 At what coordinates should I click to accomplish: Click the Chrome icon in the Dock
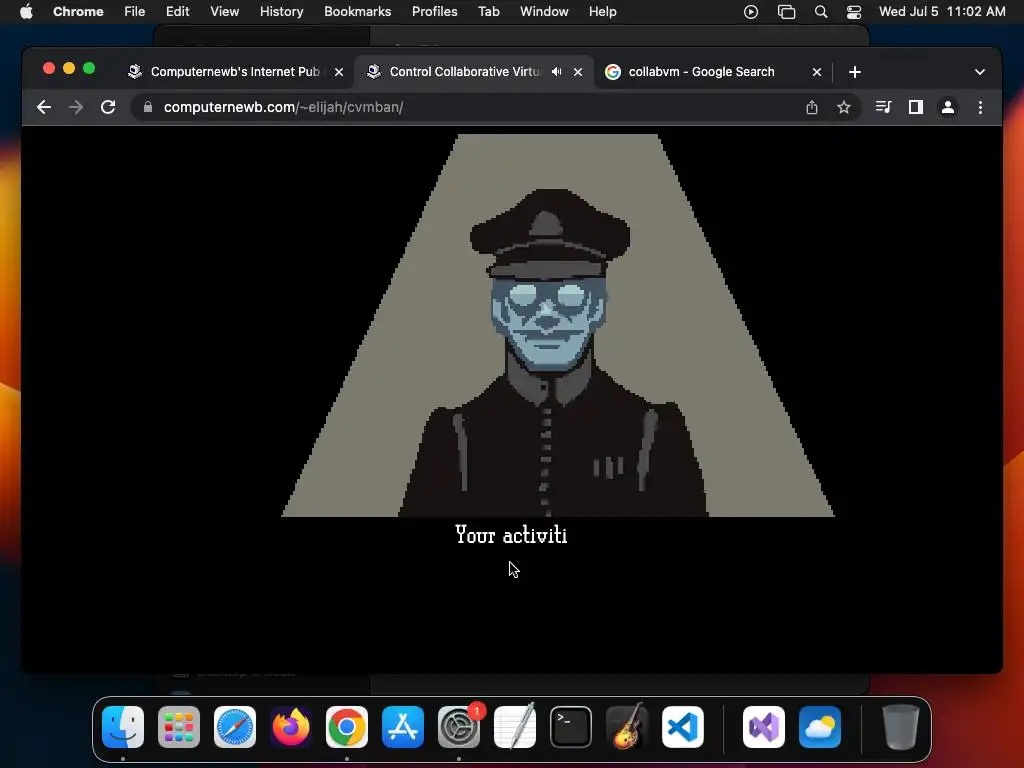pos(347,727)
